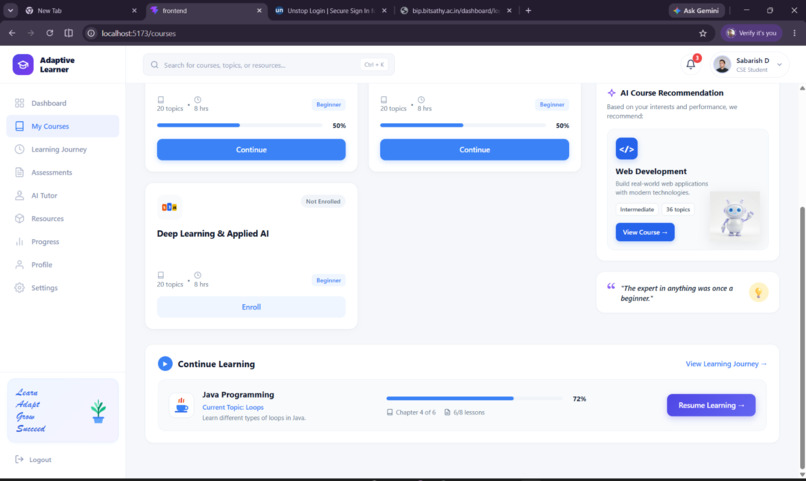This screenshot has height=481, width=806.
Task: Click the Assessments document icon
Action: [20, 172]
